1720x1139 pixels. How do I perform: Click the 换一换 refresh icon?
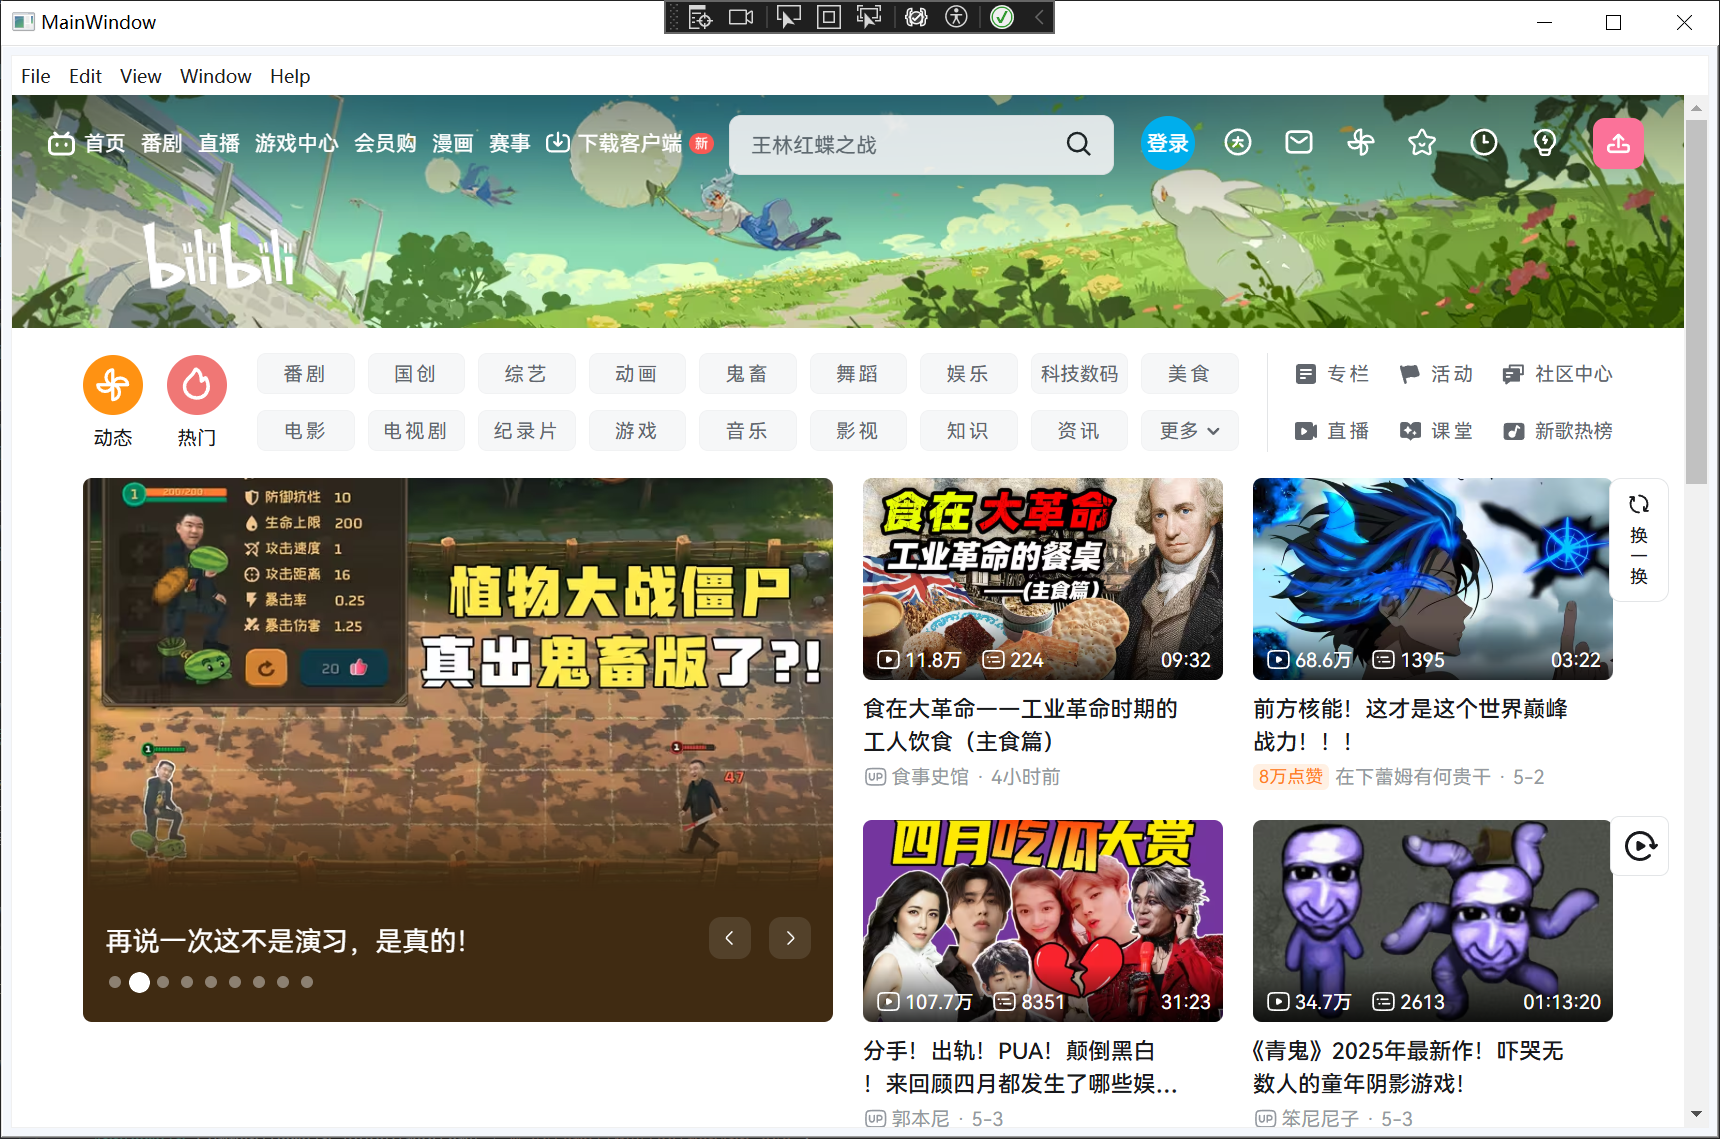(x=1639, y=504)
